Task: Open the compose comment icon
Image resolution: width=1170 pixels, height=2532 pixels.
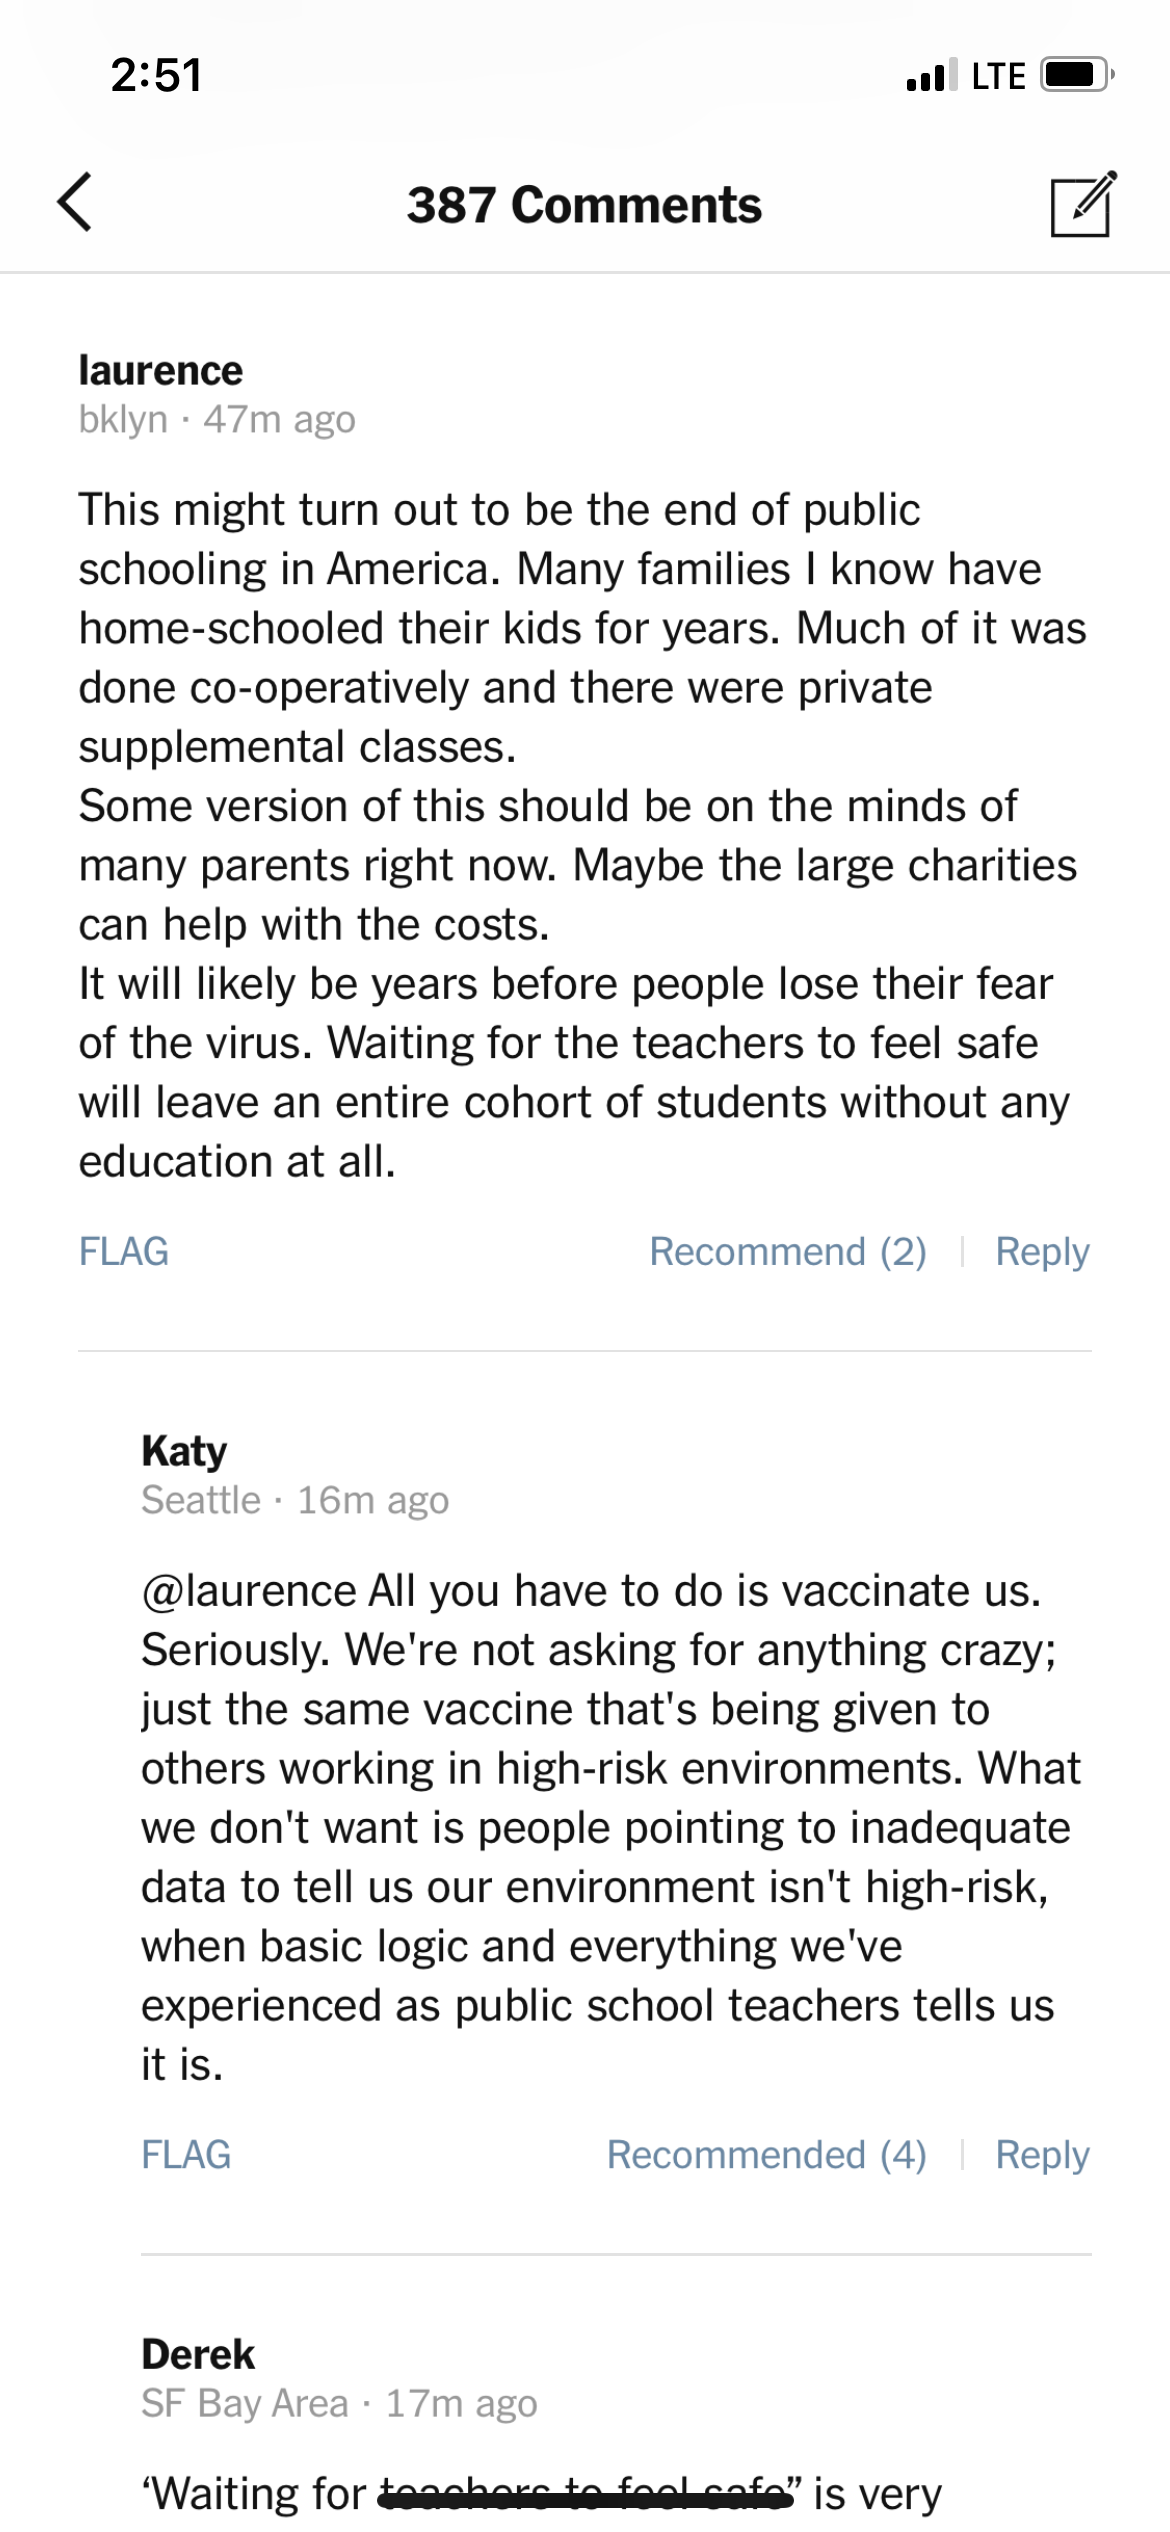Action: [1082, 205]
